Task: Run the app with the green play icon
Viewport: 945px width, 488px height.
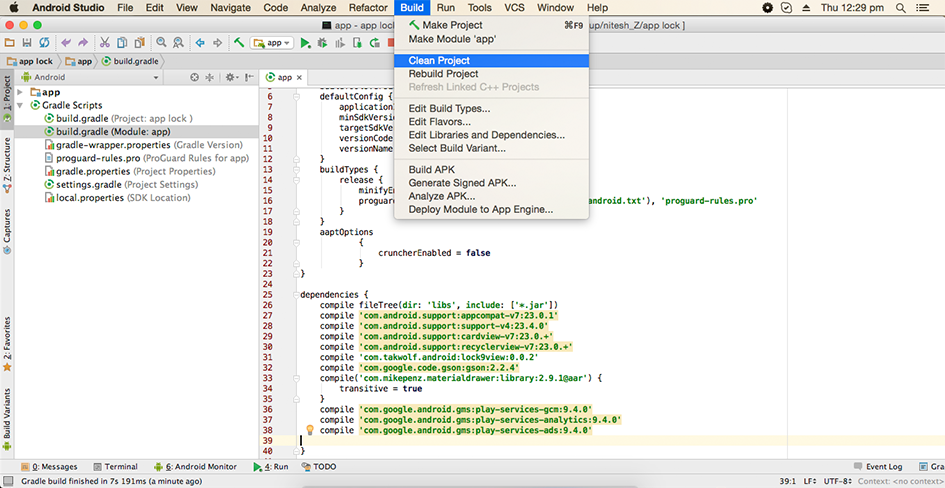Action: tap(306, 43)
